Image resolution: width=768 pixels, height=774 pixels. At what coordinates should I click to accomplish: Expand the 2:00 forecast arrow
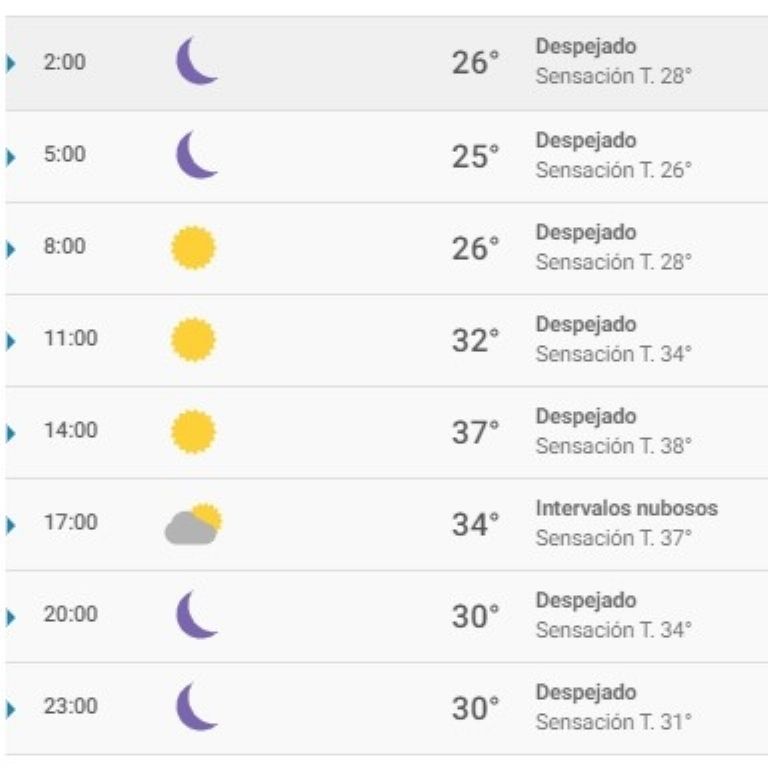[x=11, y=63]
